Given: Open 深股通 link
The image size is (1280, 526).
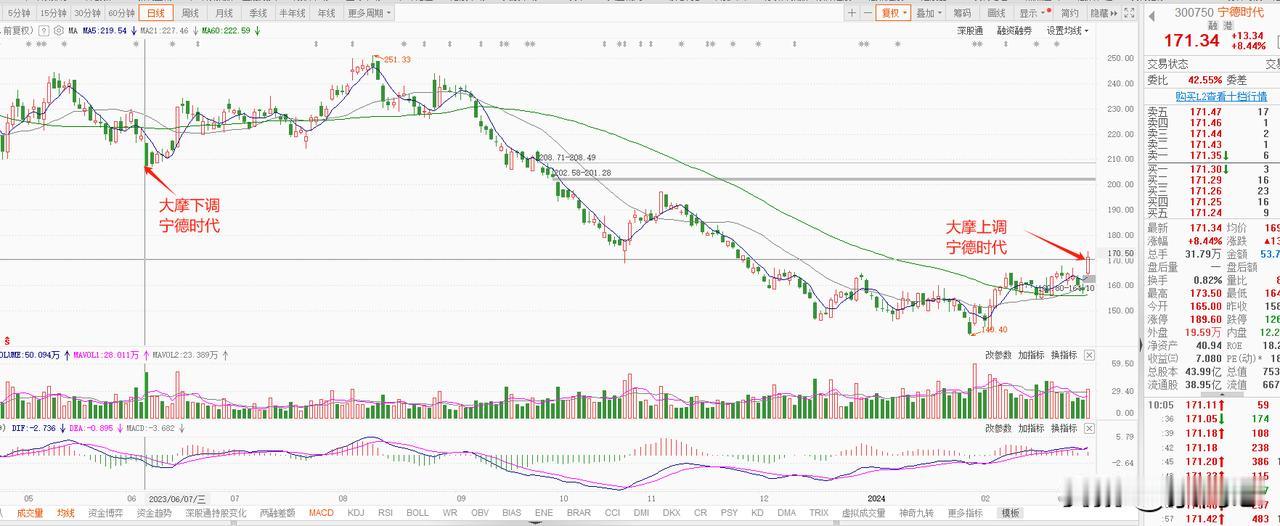Looking at the screenshot, I should pyautogui.click(x=970, y=31).
